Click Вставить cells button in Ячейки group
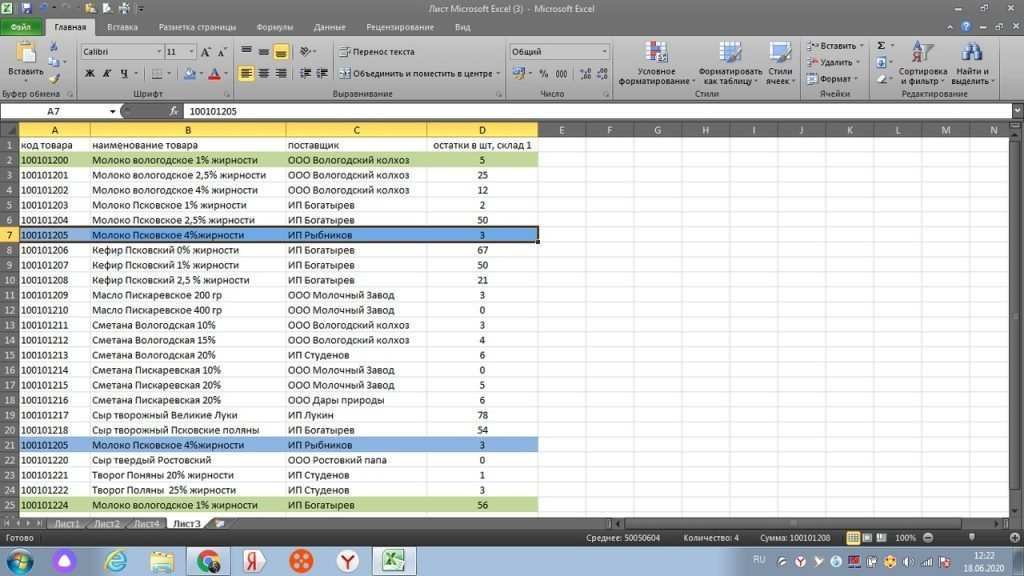Viewport: 1024px width, 576px height. click(x=835, y=46)
